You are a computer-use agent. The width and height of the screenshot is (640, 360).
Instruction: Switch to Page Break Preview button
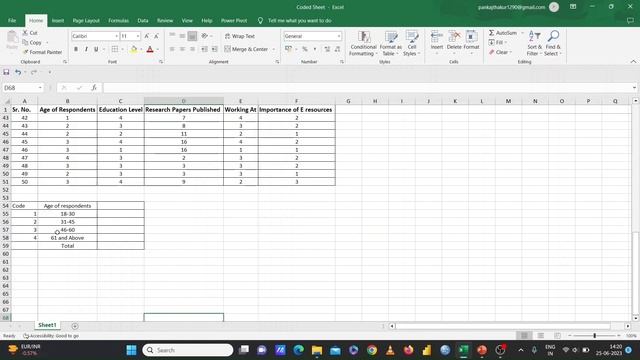coord(557,336)
